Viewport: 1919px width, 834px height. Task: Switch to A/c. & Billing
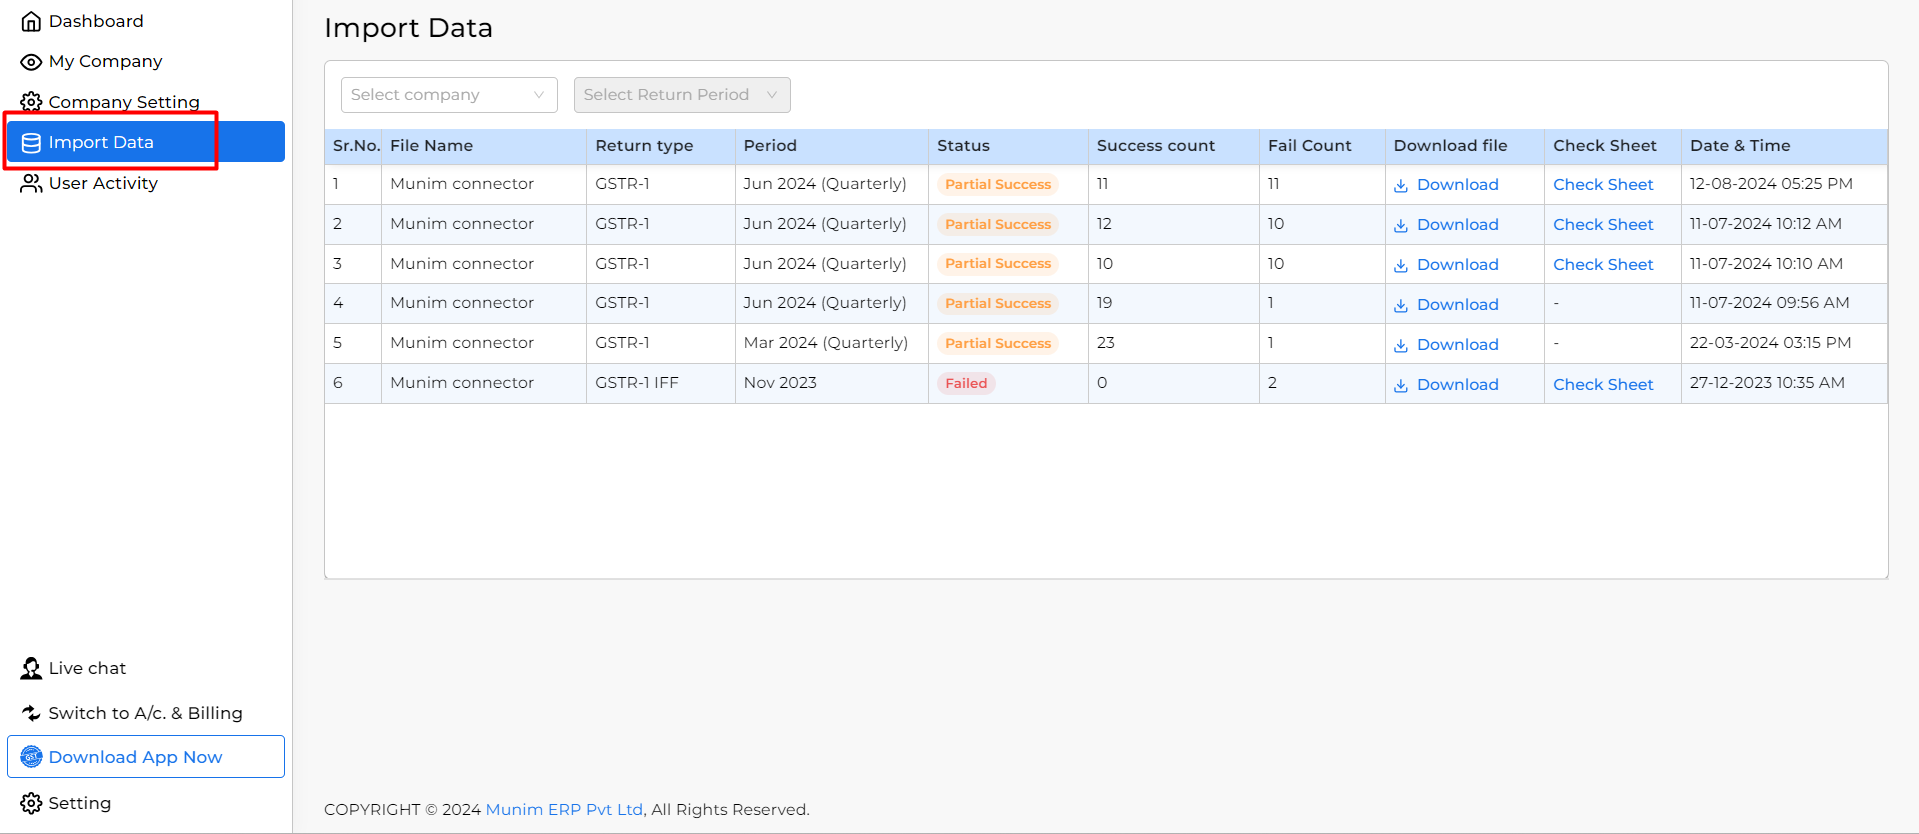[x=145, y=713]
